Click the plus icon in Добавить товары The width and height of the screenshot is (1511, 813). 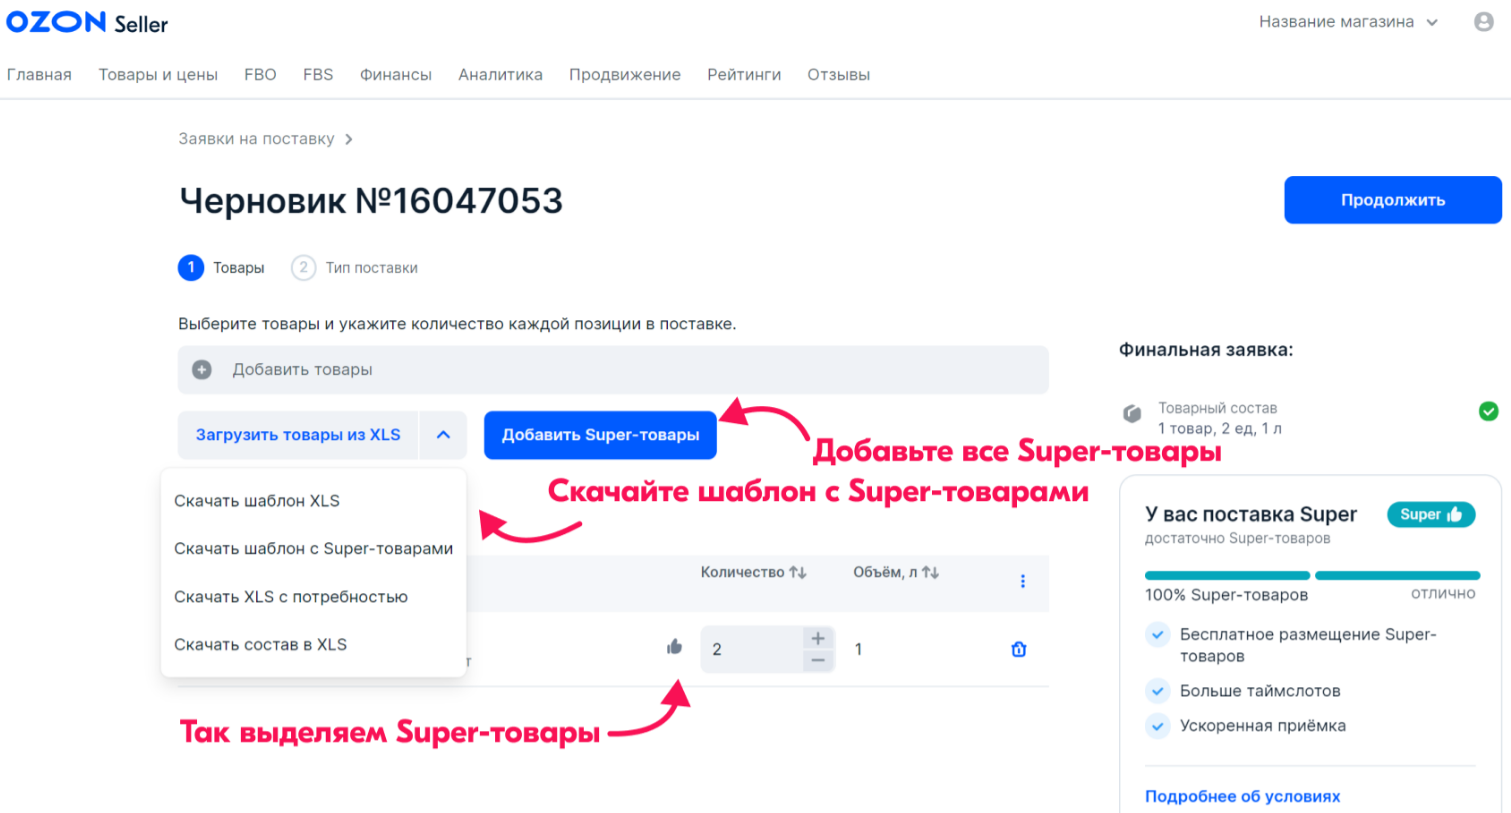(x=202, y=370)
